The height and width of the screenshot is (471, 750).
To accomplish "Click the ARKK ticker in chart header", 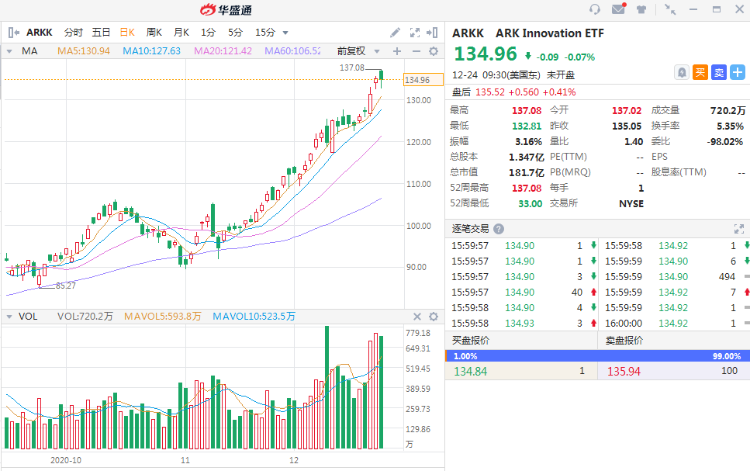I will [39, 33].
